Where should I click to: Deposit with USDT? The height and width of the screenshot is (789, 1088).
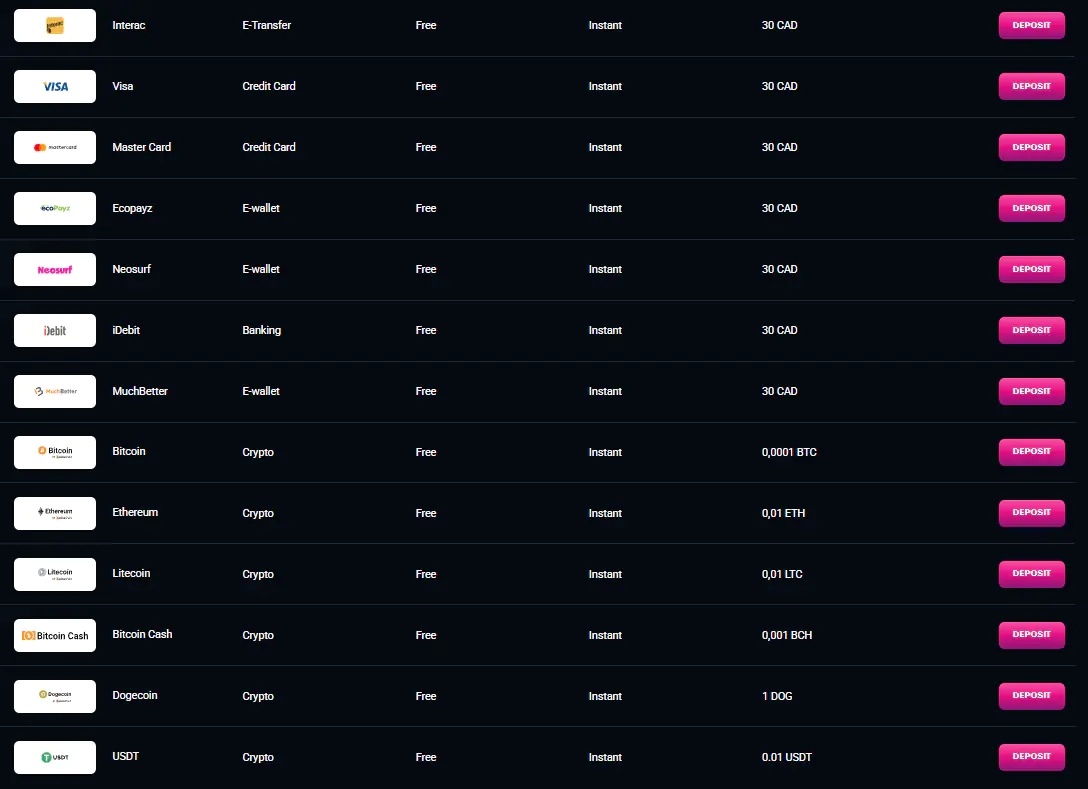pyautogui.click(x=1031, y=757)
